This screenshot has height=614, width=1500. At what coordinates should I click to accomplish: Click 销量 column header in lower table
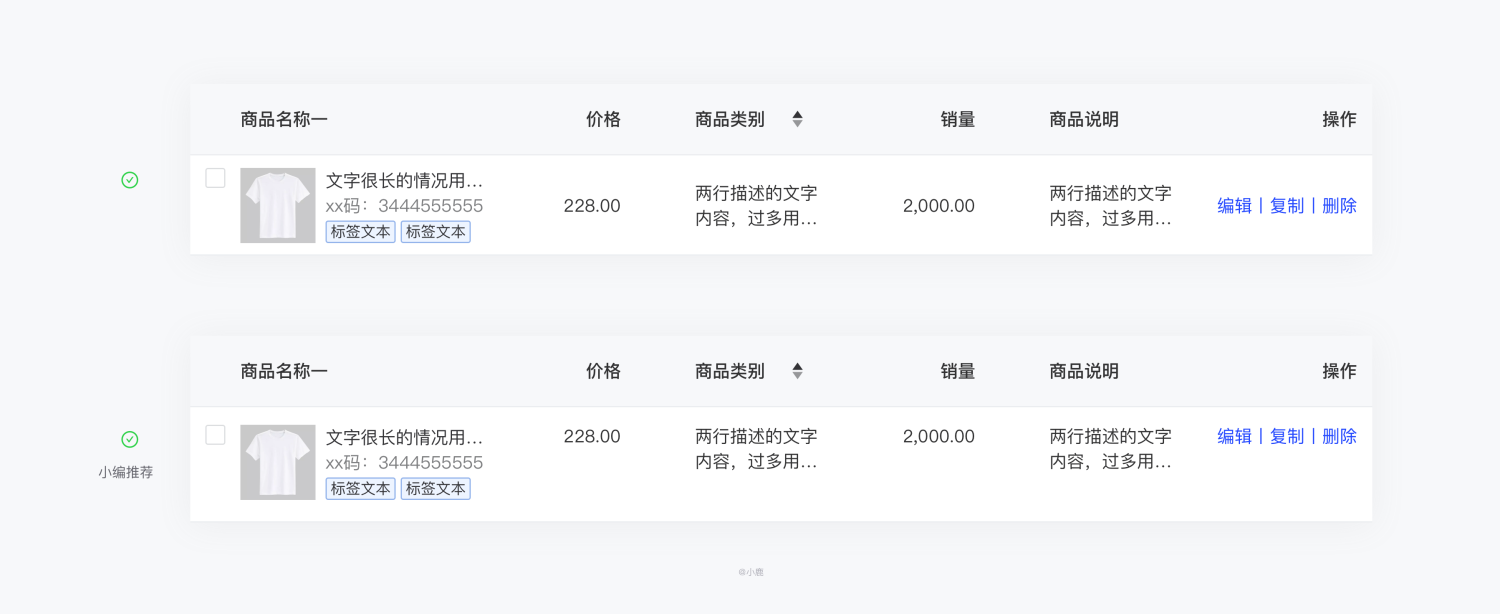point(958,371)
